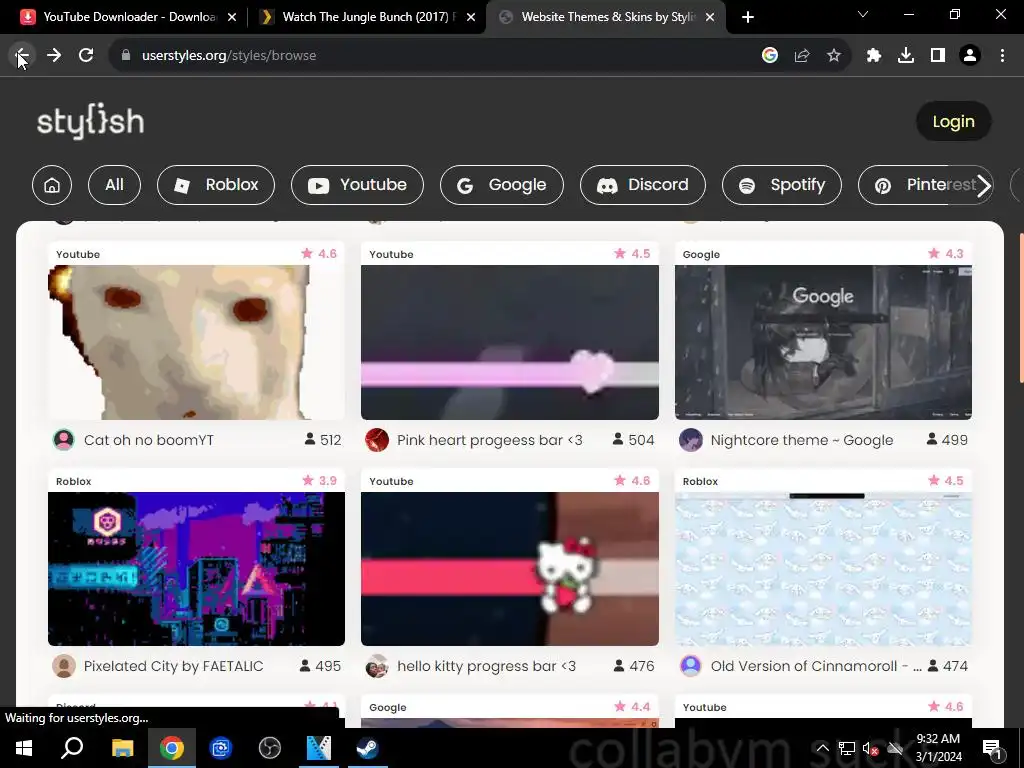Go to home category icon
Viewport: 1024px width, 768px height.
(52, 185)
